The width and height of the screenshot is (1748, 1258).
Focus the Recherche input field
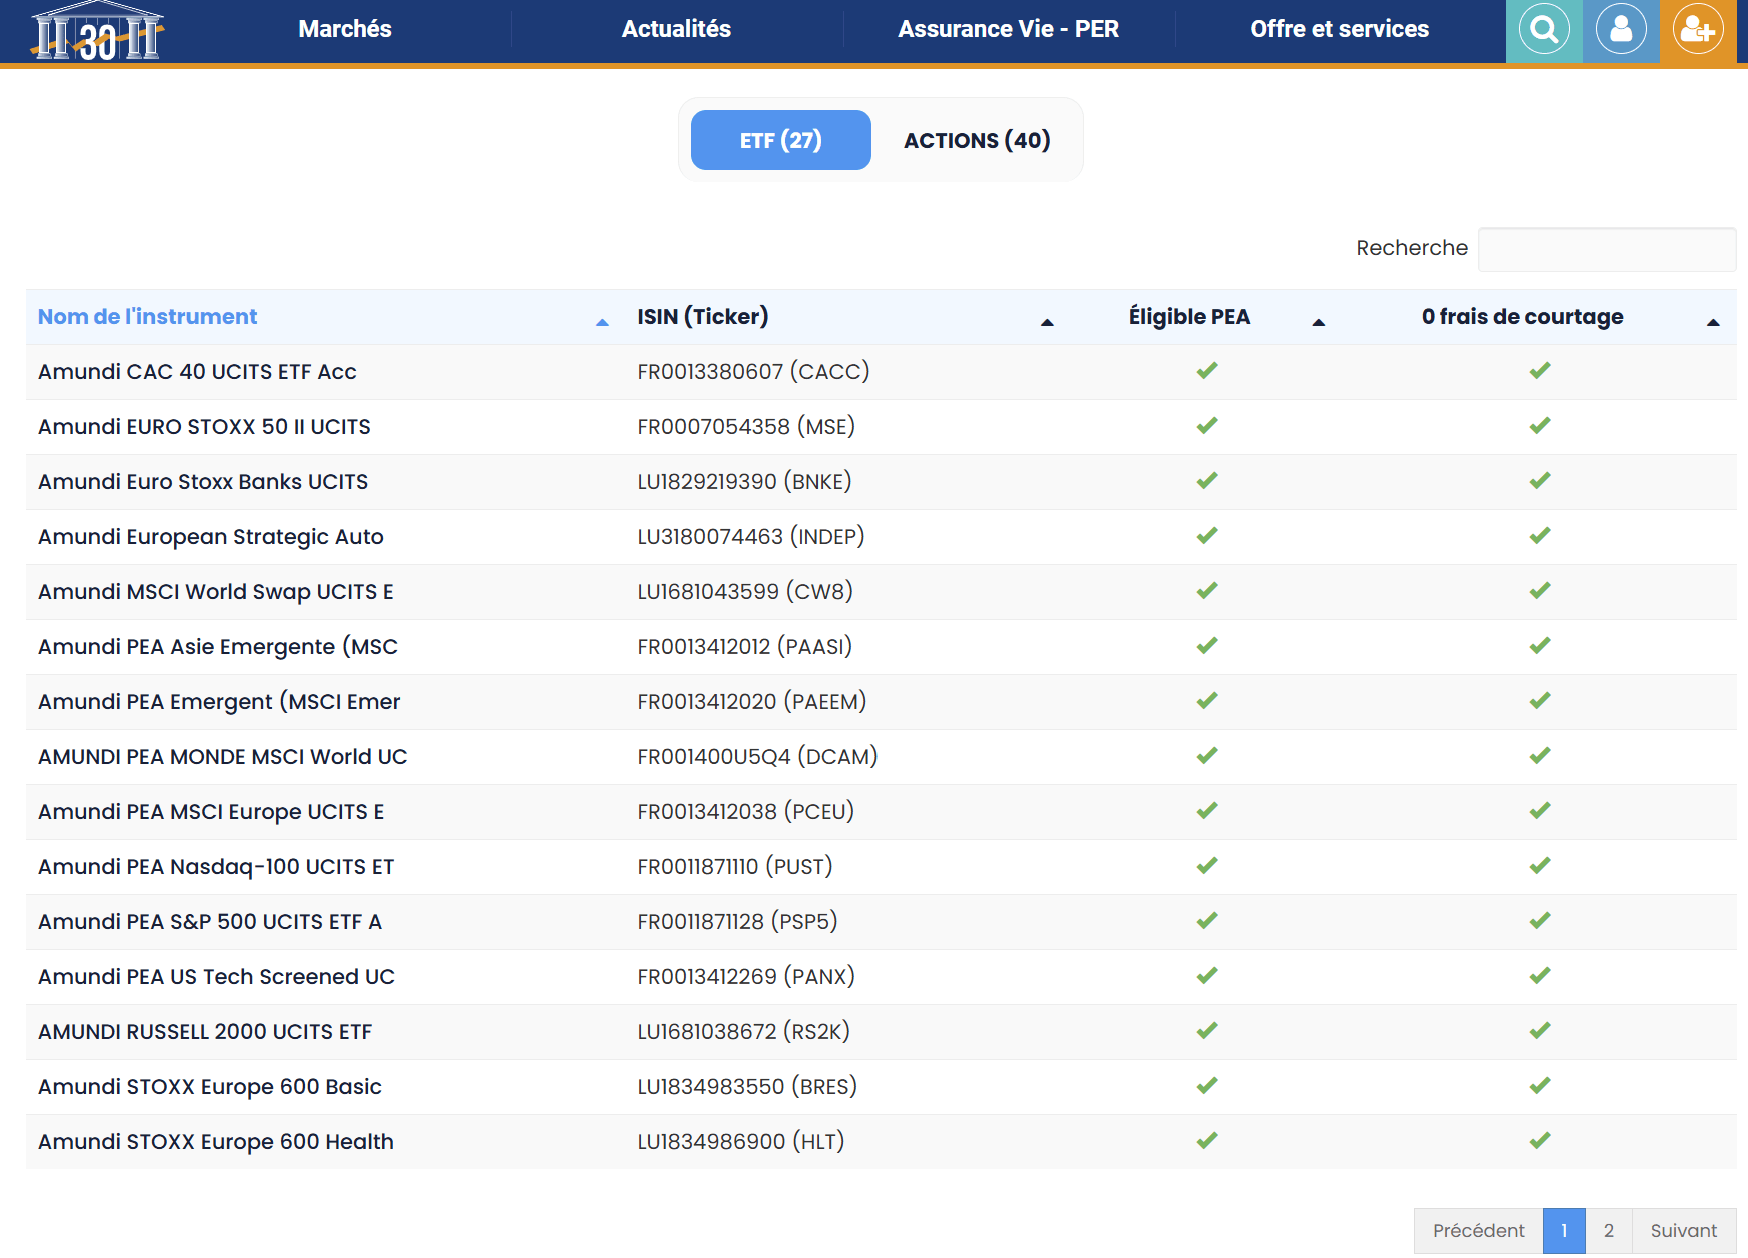coord(1607,249)
